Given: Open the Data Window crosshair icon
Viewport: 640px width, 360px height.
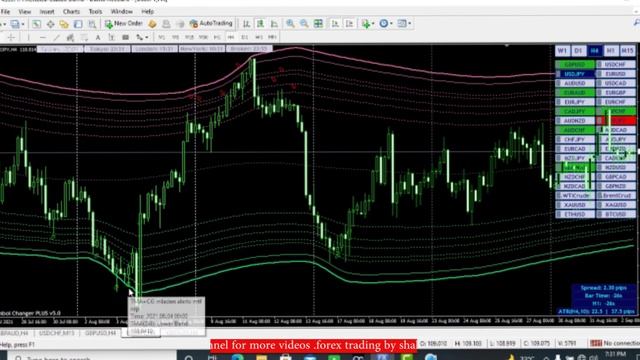Looking at the screenshot, I should pyautogui.click(x=50, y=24).
